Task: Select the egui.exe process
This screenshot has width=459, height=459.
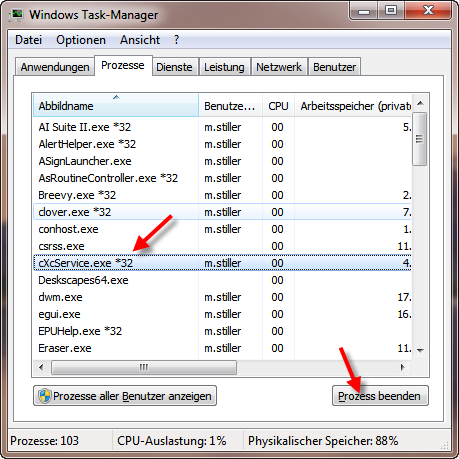Action: pos(222,314)
